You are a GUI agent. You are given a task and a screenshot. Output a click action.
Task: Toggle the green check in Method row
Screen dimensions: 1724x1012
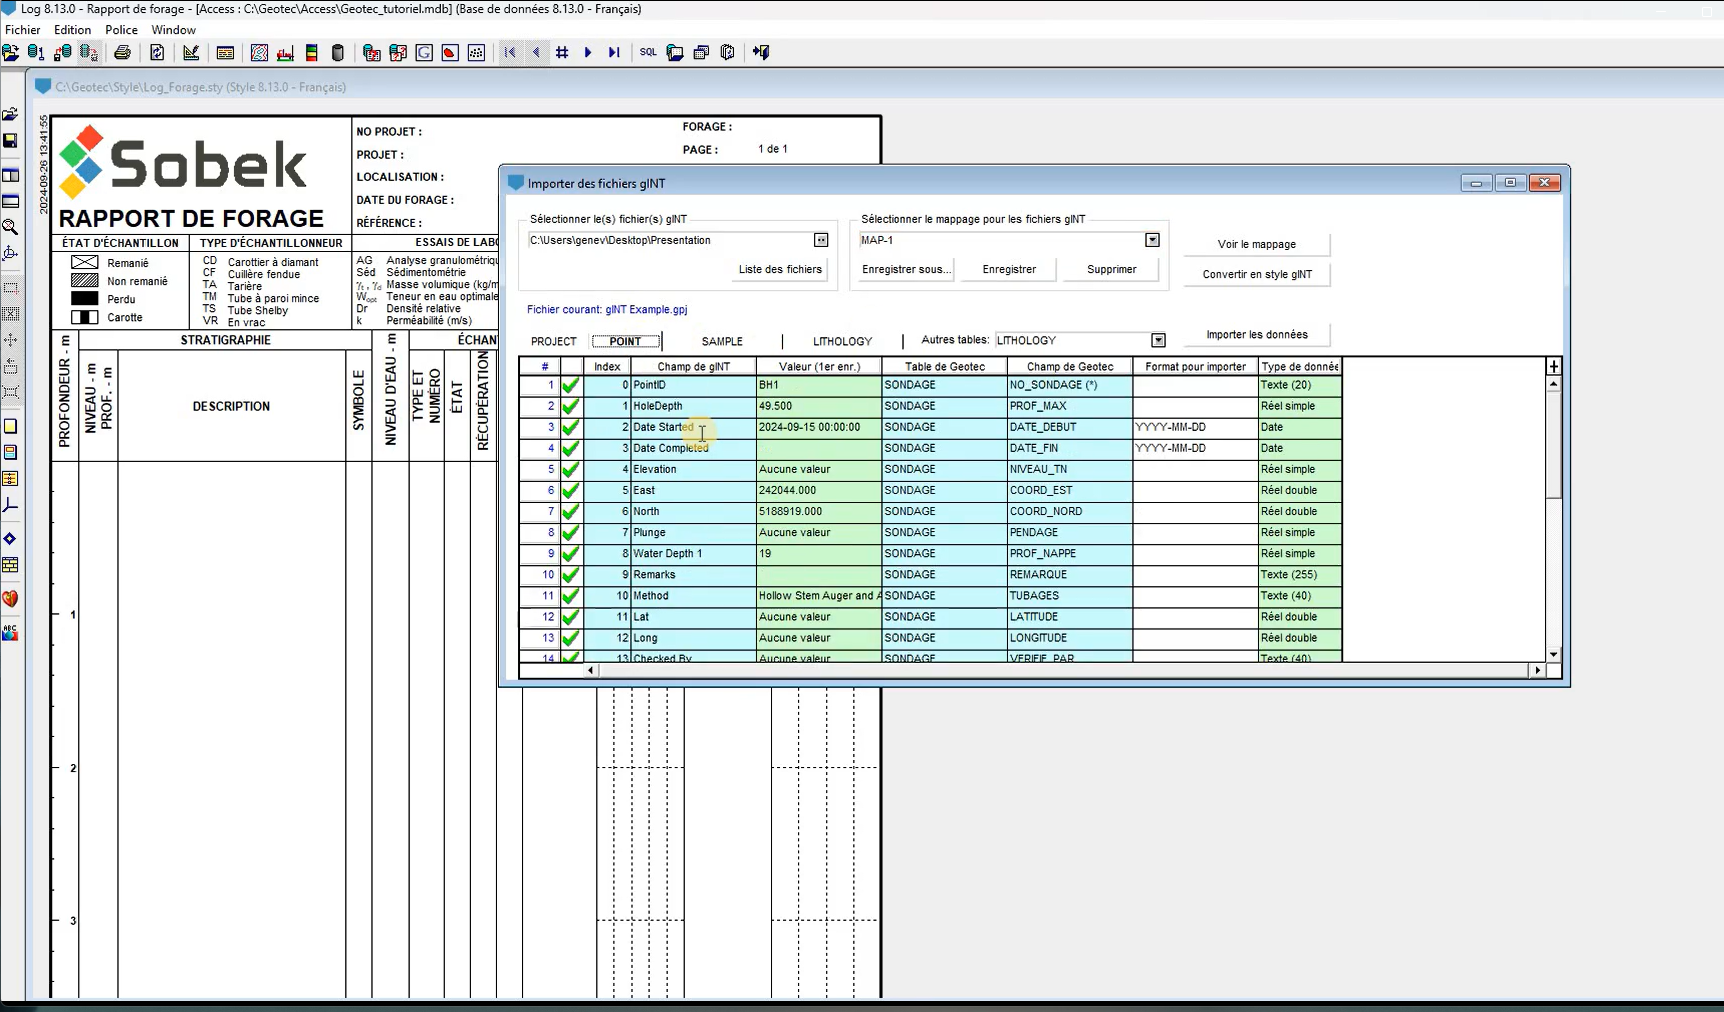[x=571, y=596]
